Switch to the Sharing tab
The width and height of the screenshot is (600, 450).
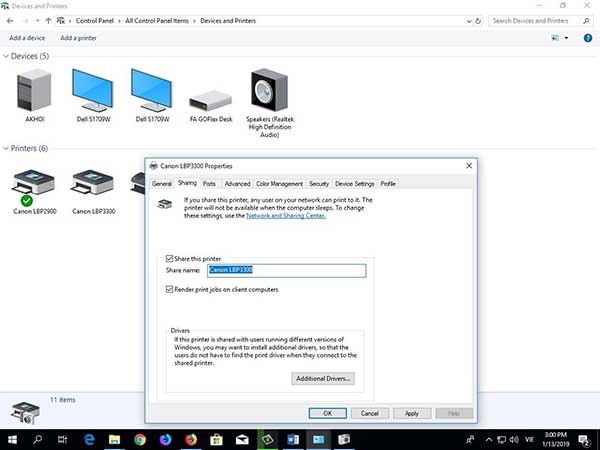point(187,183)
